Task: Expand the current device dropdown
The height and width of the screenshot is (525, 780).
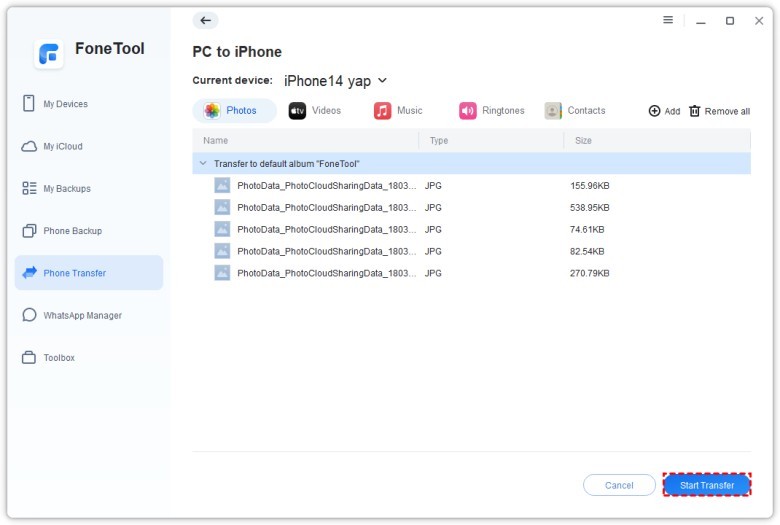Action: 382,81
